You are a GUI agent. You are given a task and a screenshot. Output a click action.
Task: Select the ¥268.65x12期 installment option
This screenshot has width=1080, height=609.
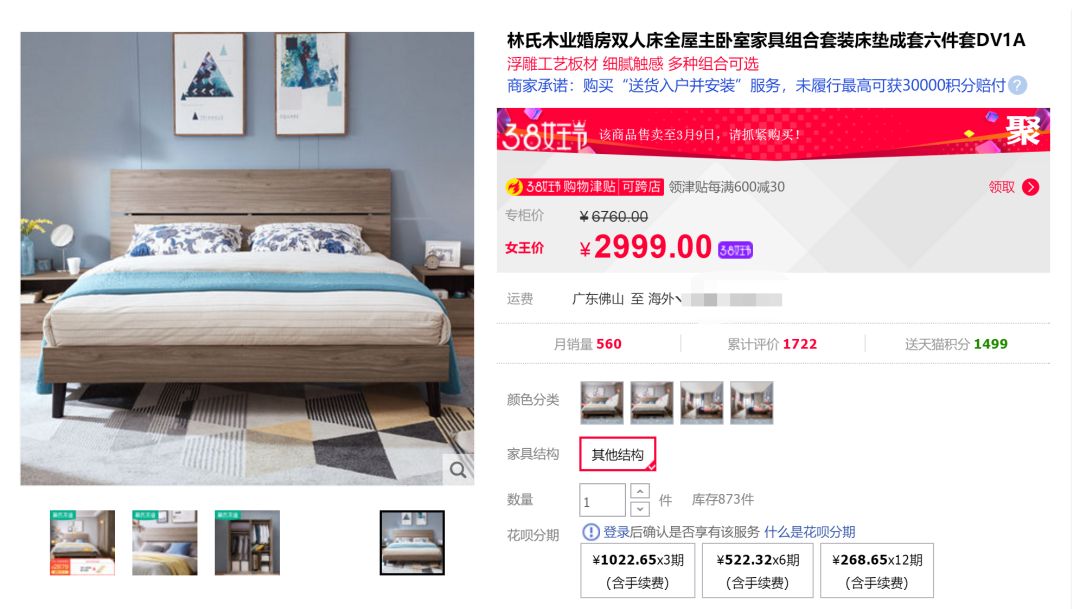click(877, 570)
